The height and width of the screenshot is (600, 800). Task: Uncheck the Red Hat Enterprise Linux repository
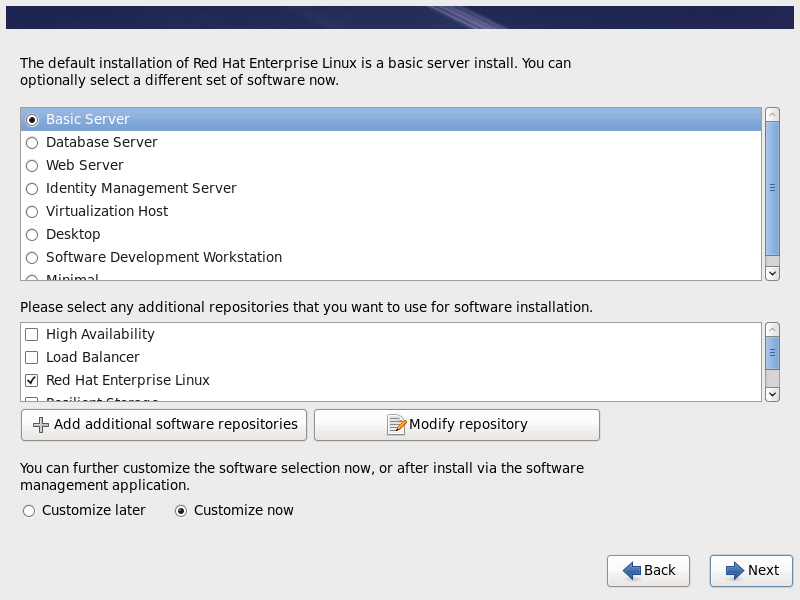(32, 381)
